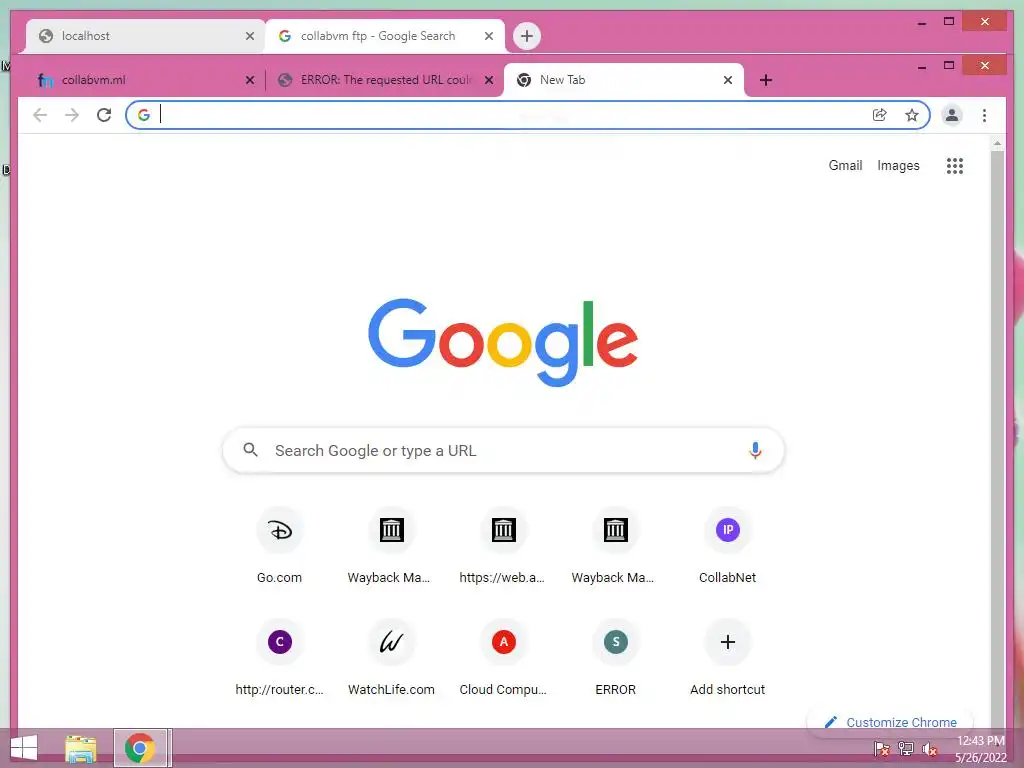Viewport: 1024px width, 768px height.
Task: Maximize the back Chrome window
Action: [x=949, y=22]
